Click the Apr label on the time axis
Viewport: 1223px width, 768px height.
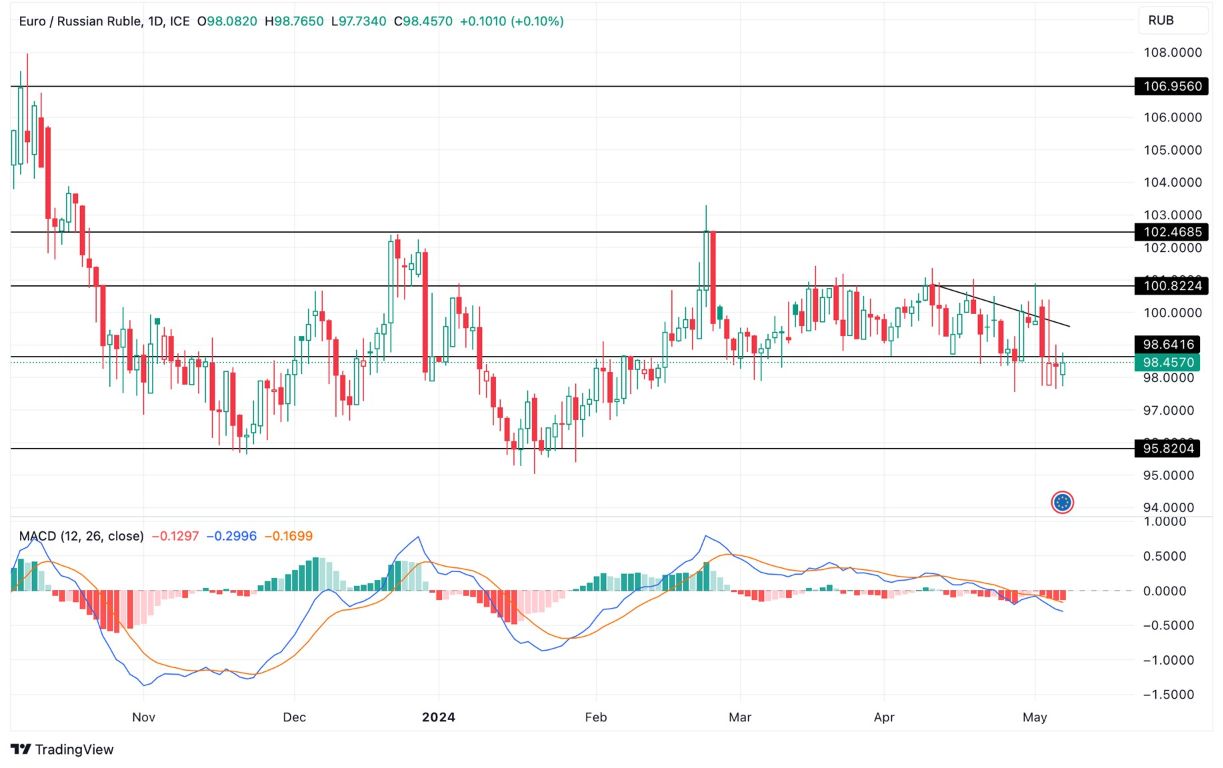pos(885,717)
